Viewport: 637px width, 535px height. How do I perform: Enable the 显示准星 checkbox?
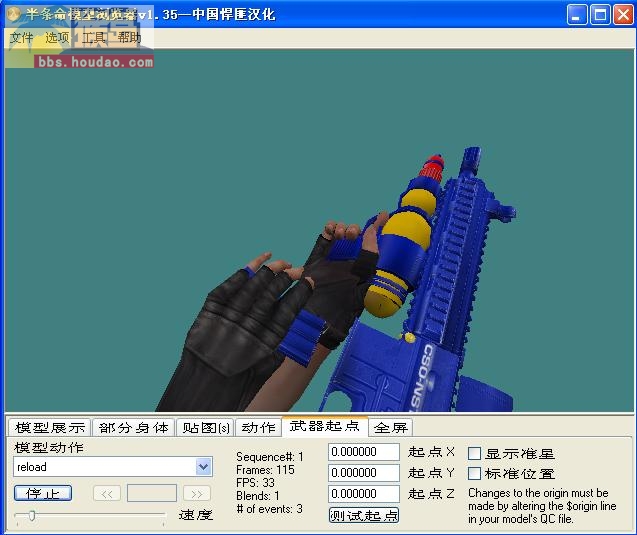474,453
